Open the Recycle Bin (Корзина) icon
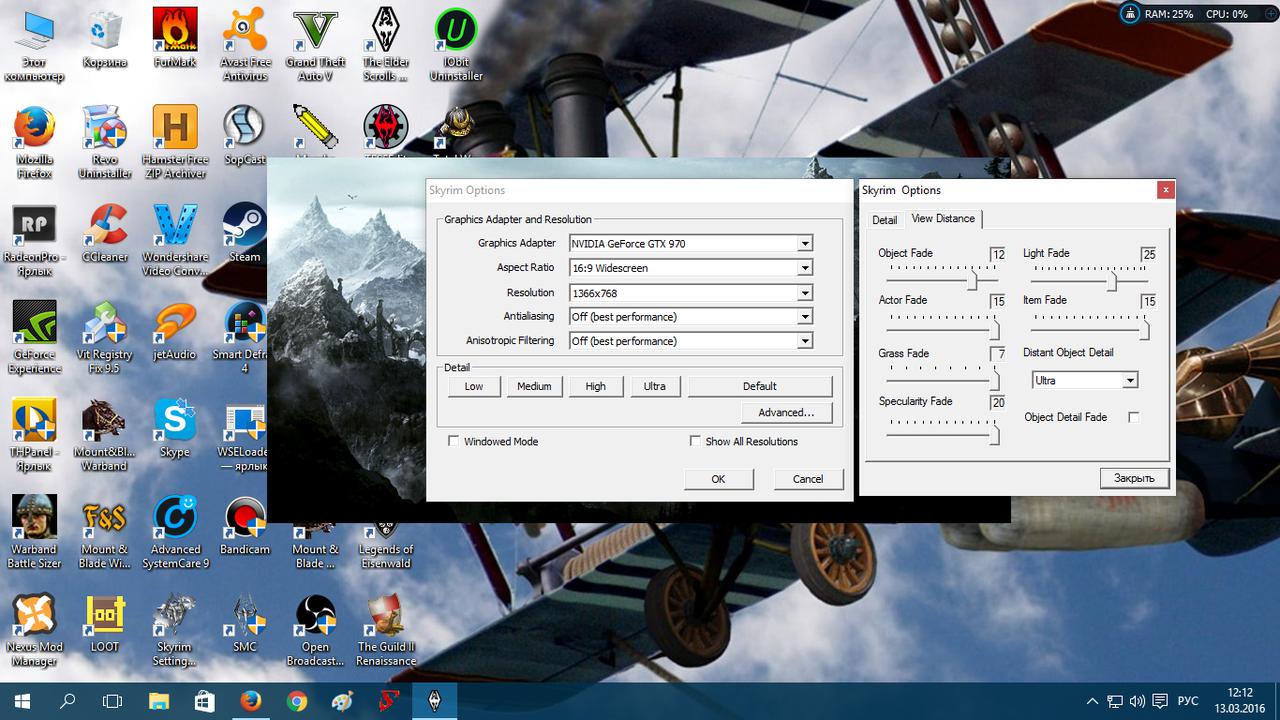1280x720 pixels. pos(105,40)
